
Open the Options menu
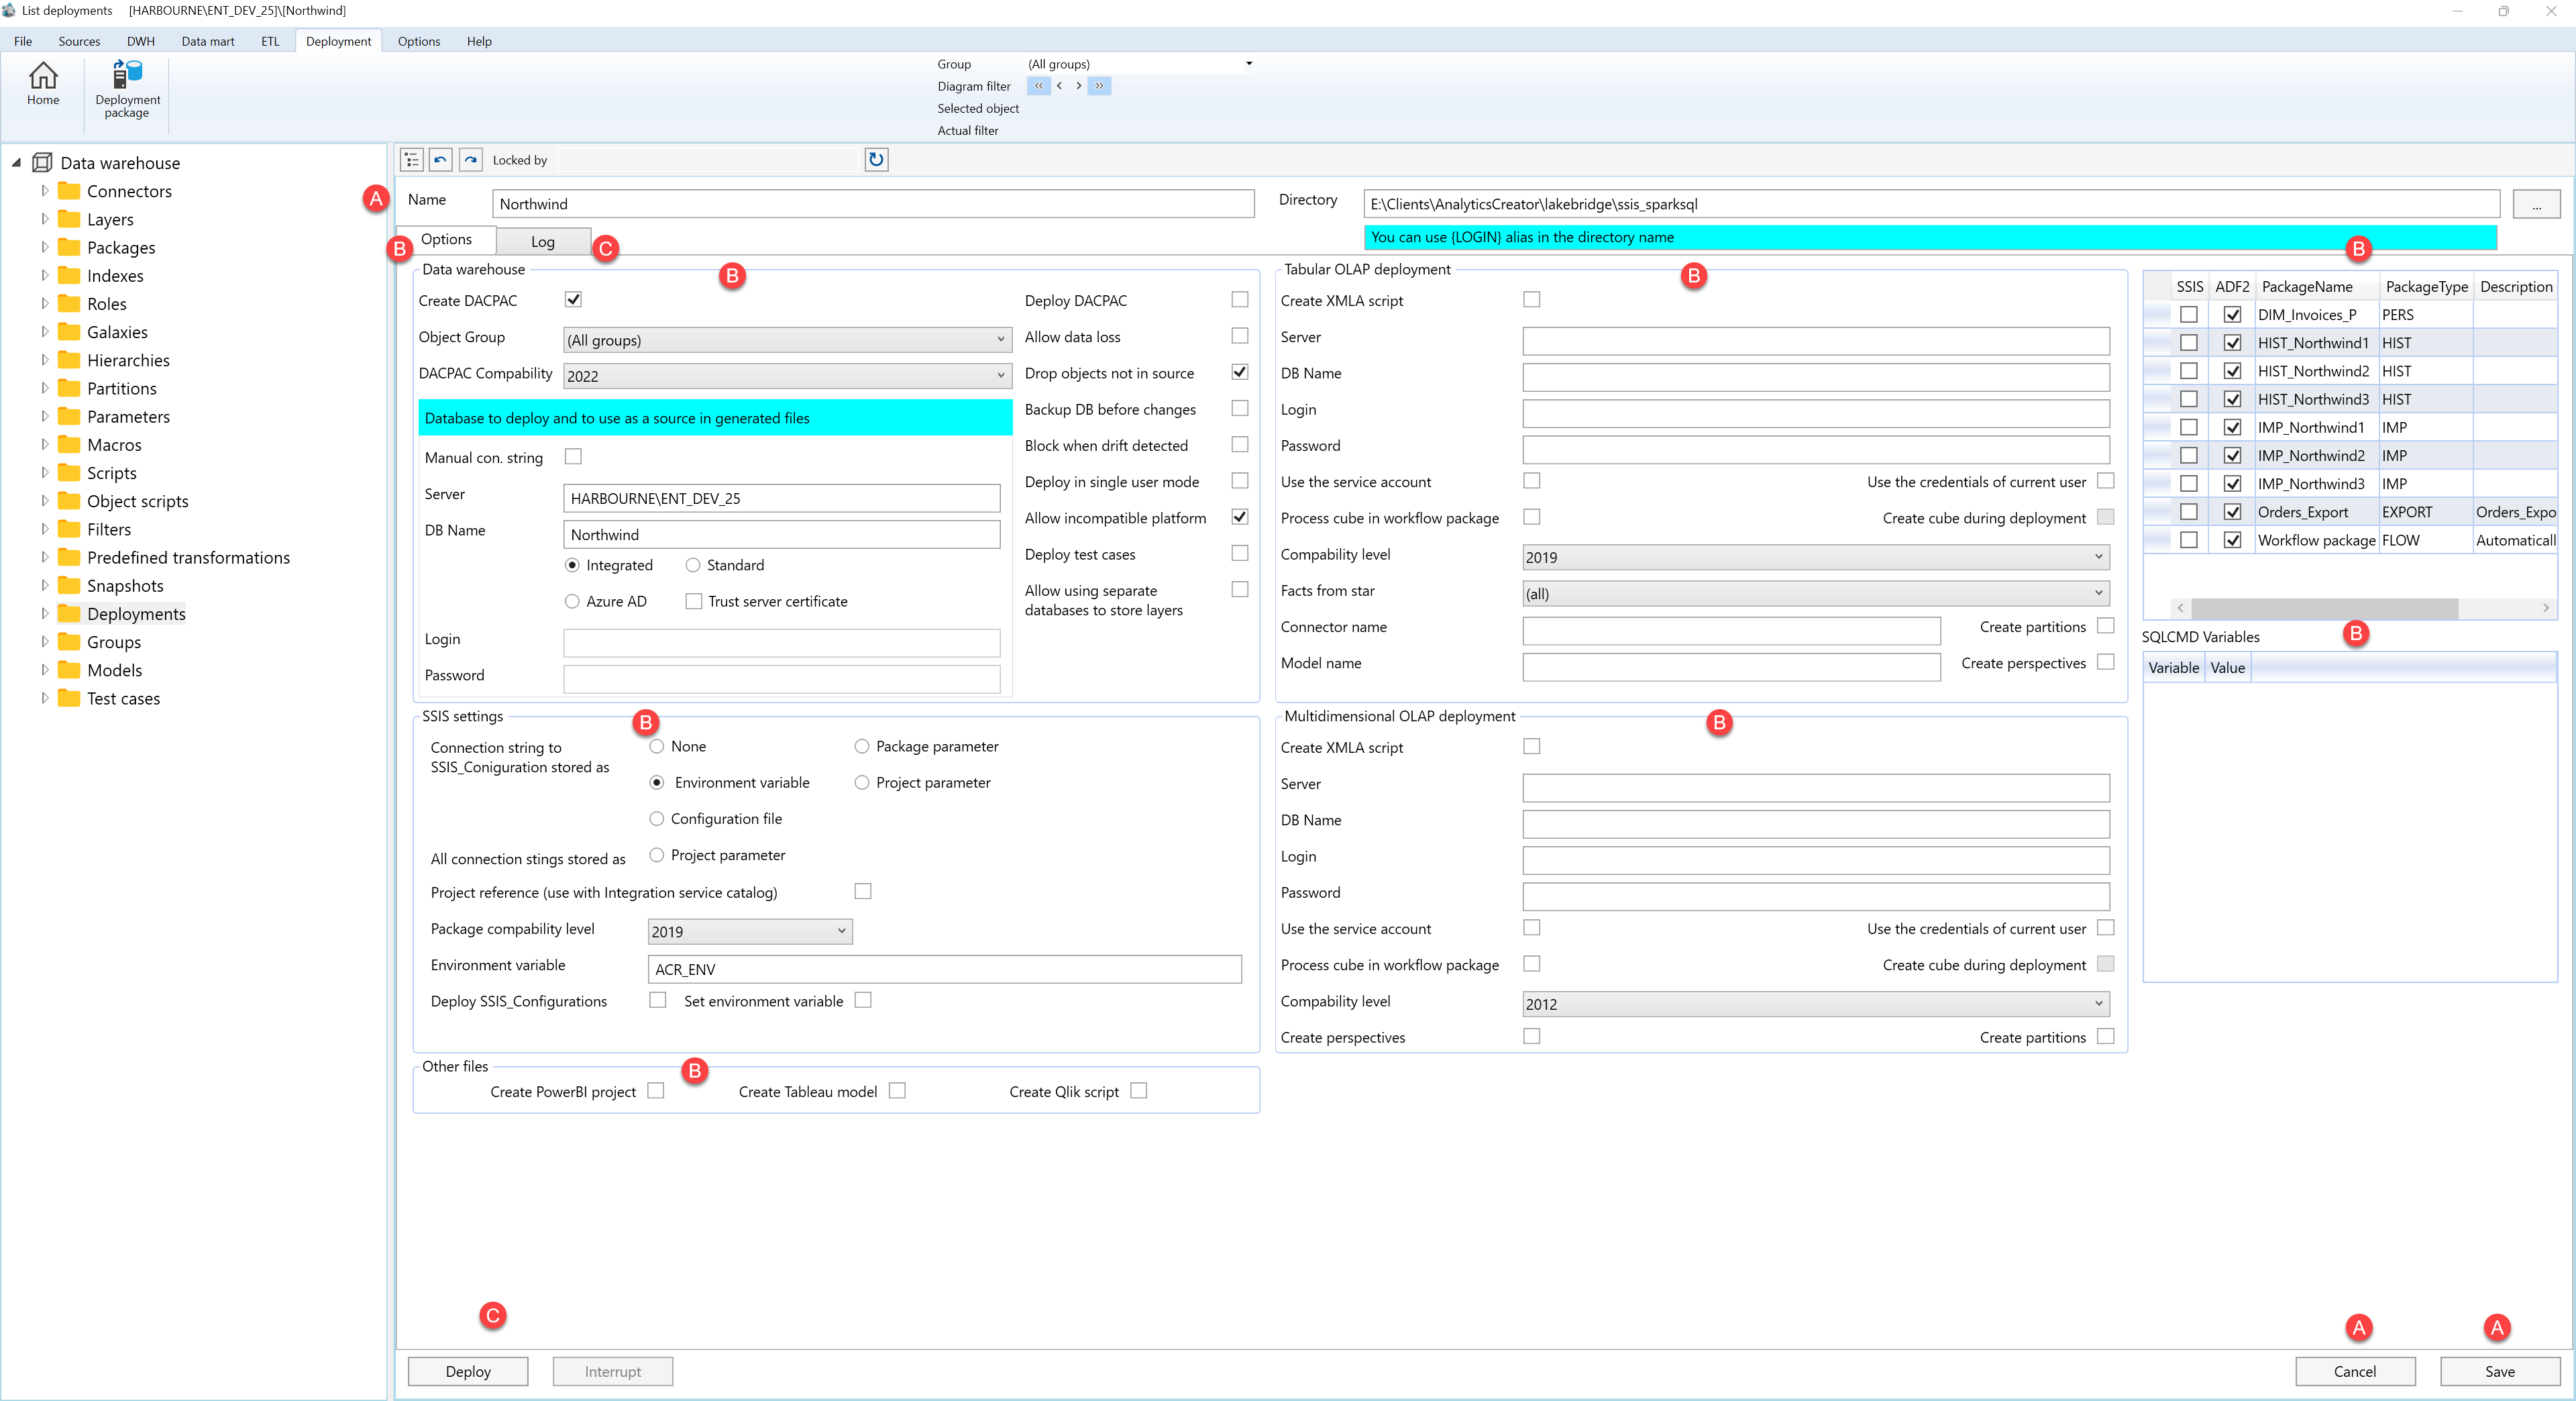tap(419, 41)
